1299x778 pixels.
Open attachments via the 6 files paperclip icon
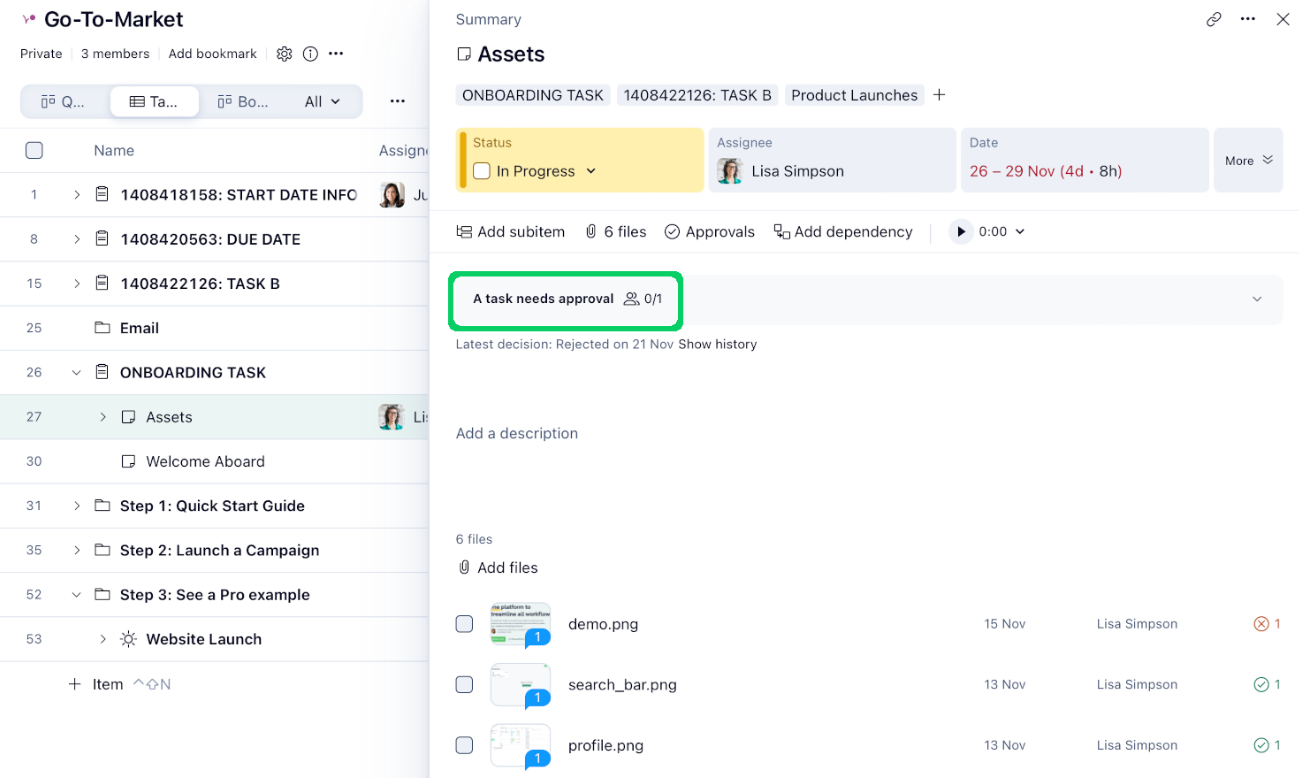point(590,231)
